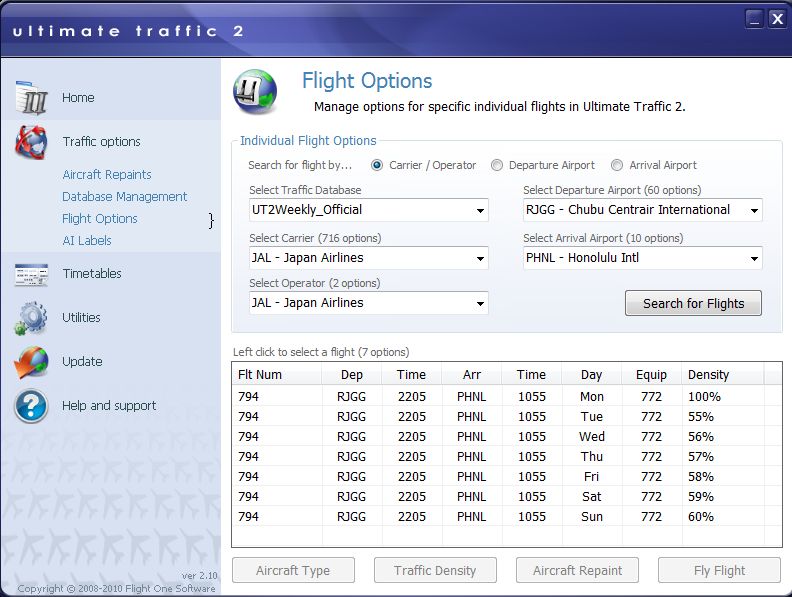Screen dimensions: 792x597
Task: Go to Aircraft Repaints link
Action: point(107,174)
